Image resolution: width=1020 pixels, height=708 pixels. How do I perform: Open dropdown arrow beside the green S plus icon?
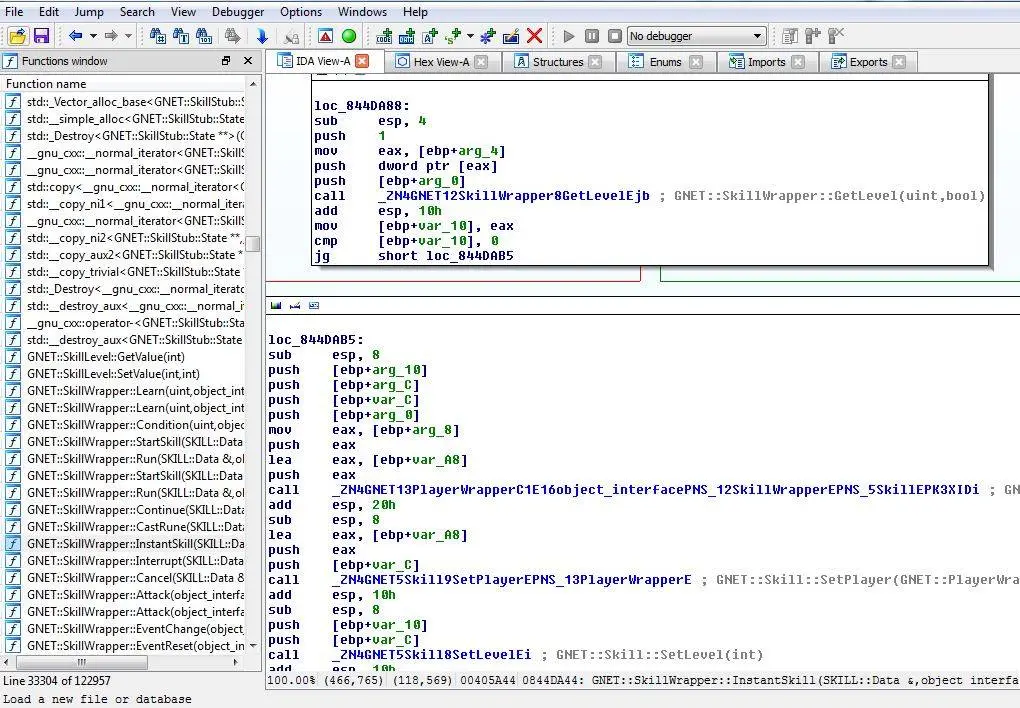tap(470, 36)
